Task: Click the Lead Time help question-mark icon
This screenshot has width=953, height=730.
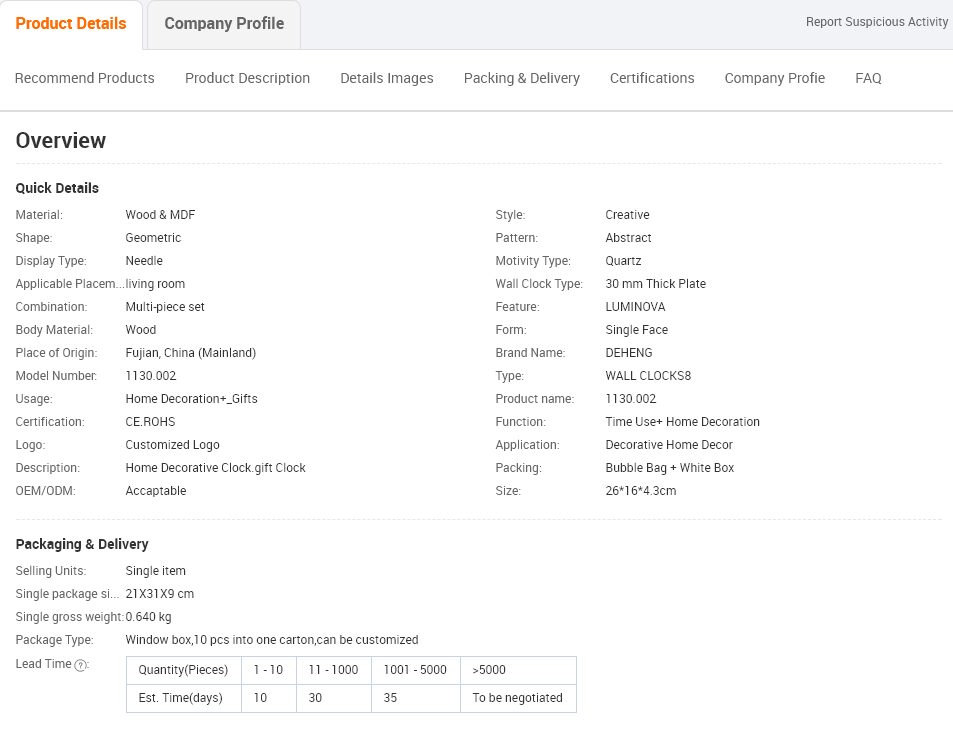Action: pos(80,665)
